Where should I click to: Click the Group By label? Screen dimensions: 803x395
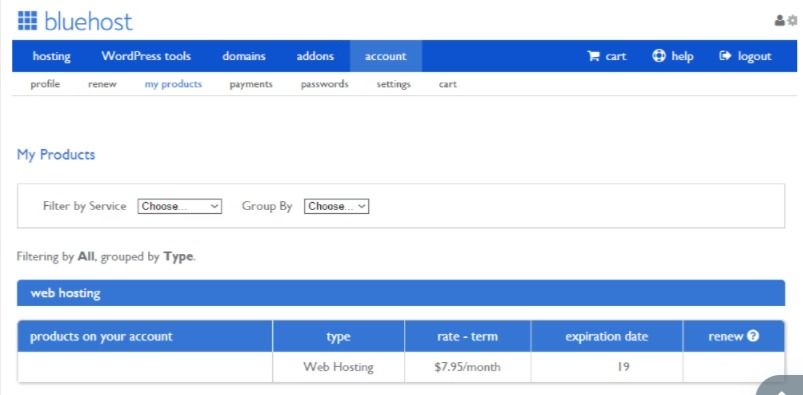point(267,206)
